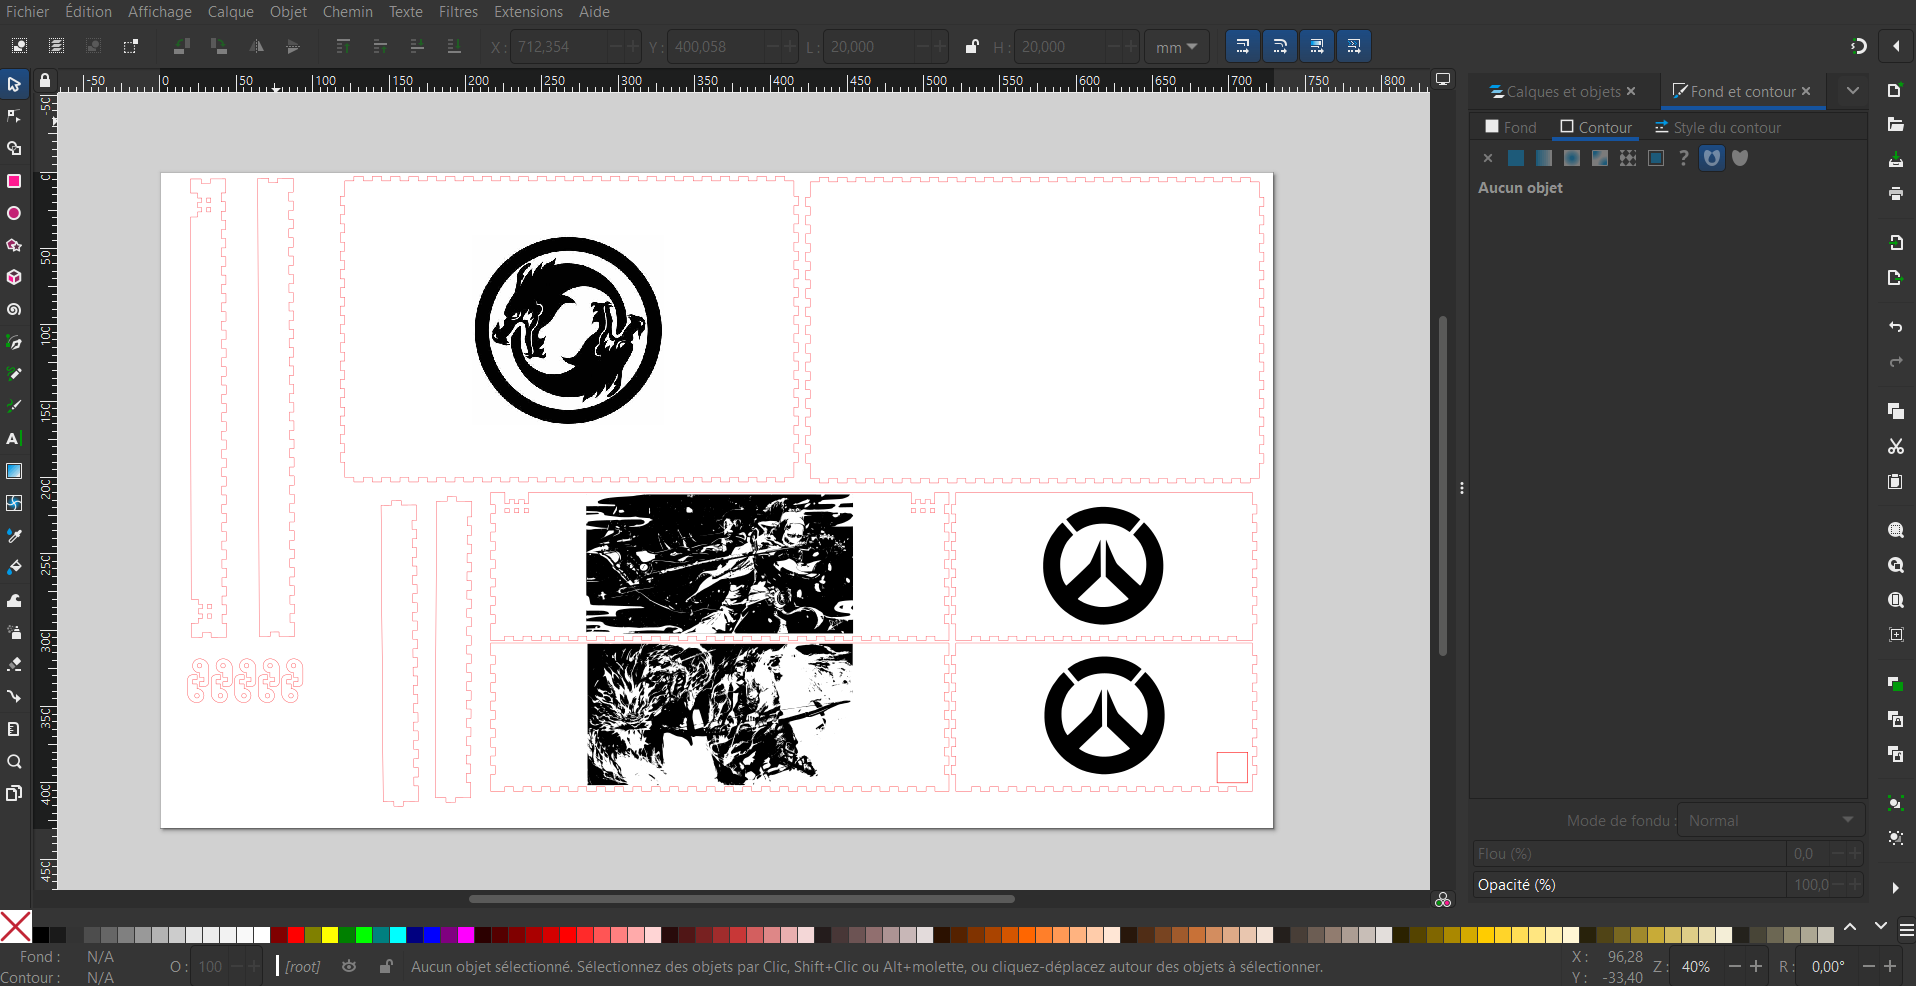Open the mm units dropdown

1177,47
